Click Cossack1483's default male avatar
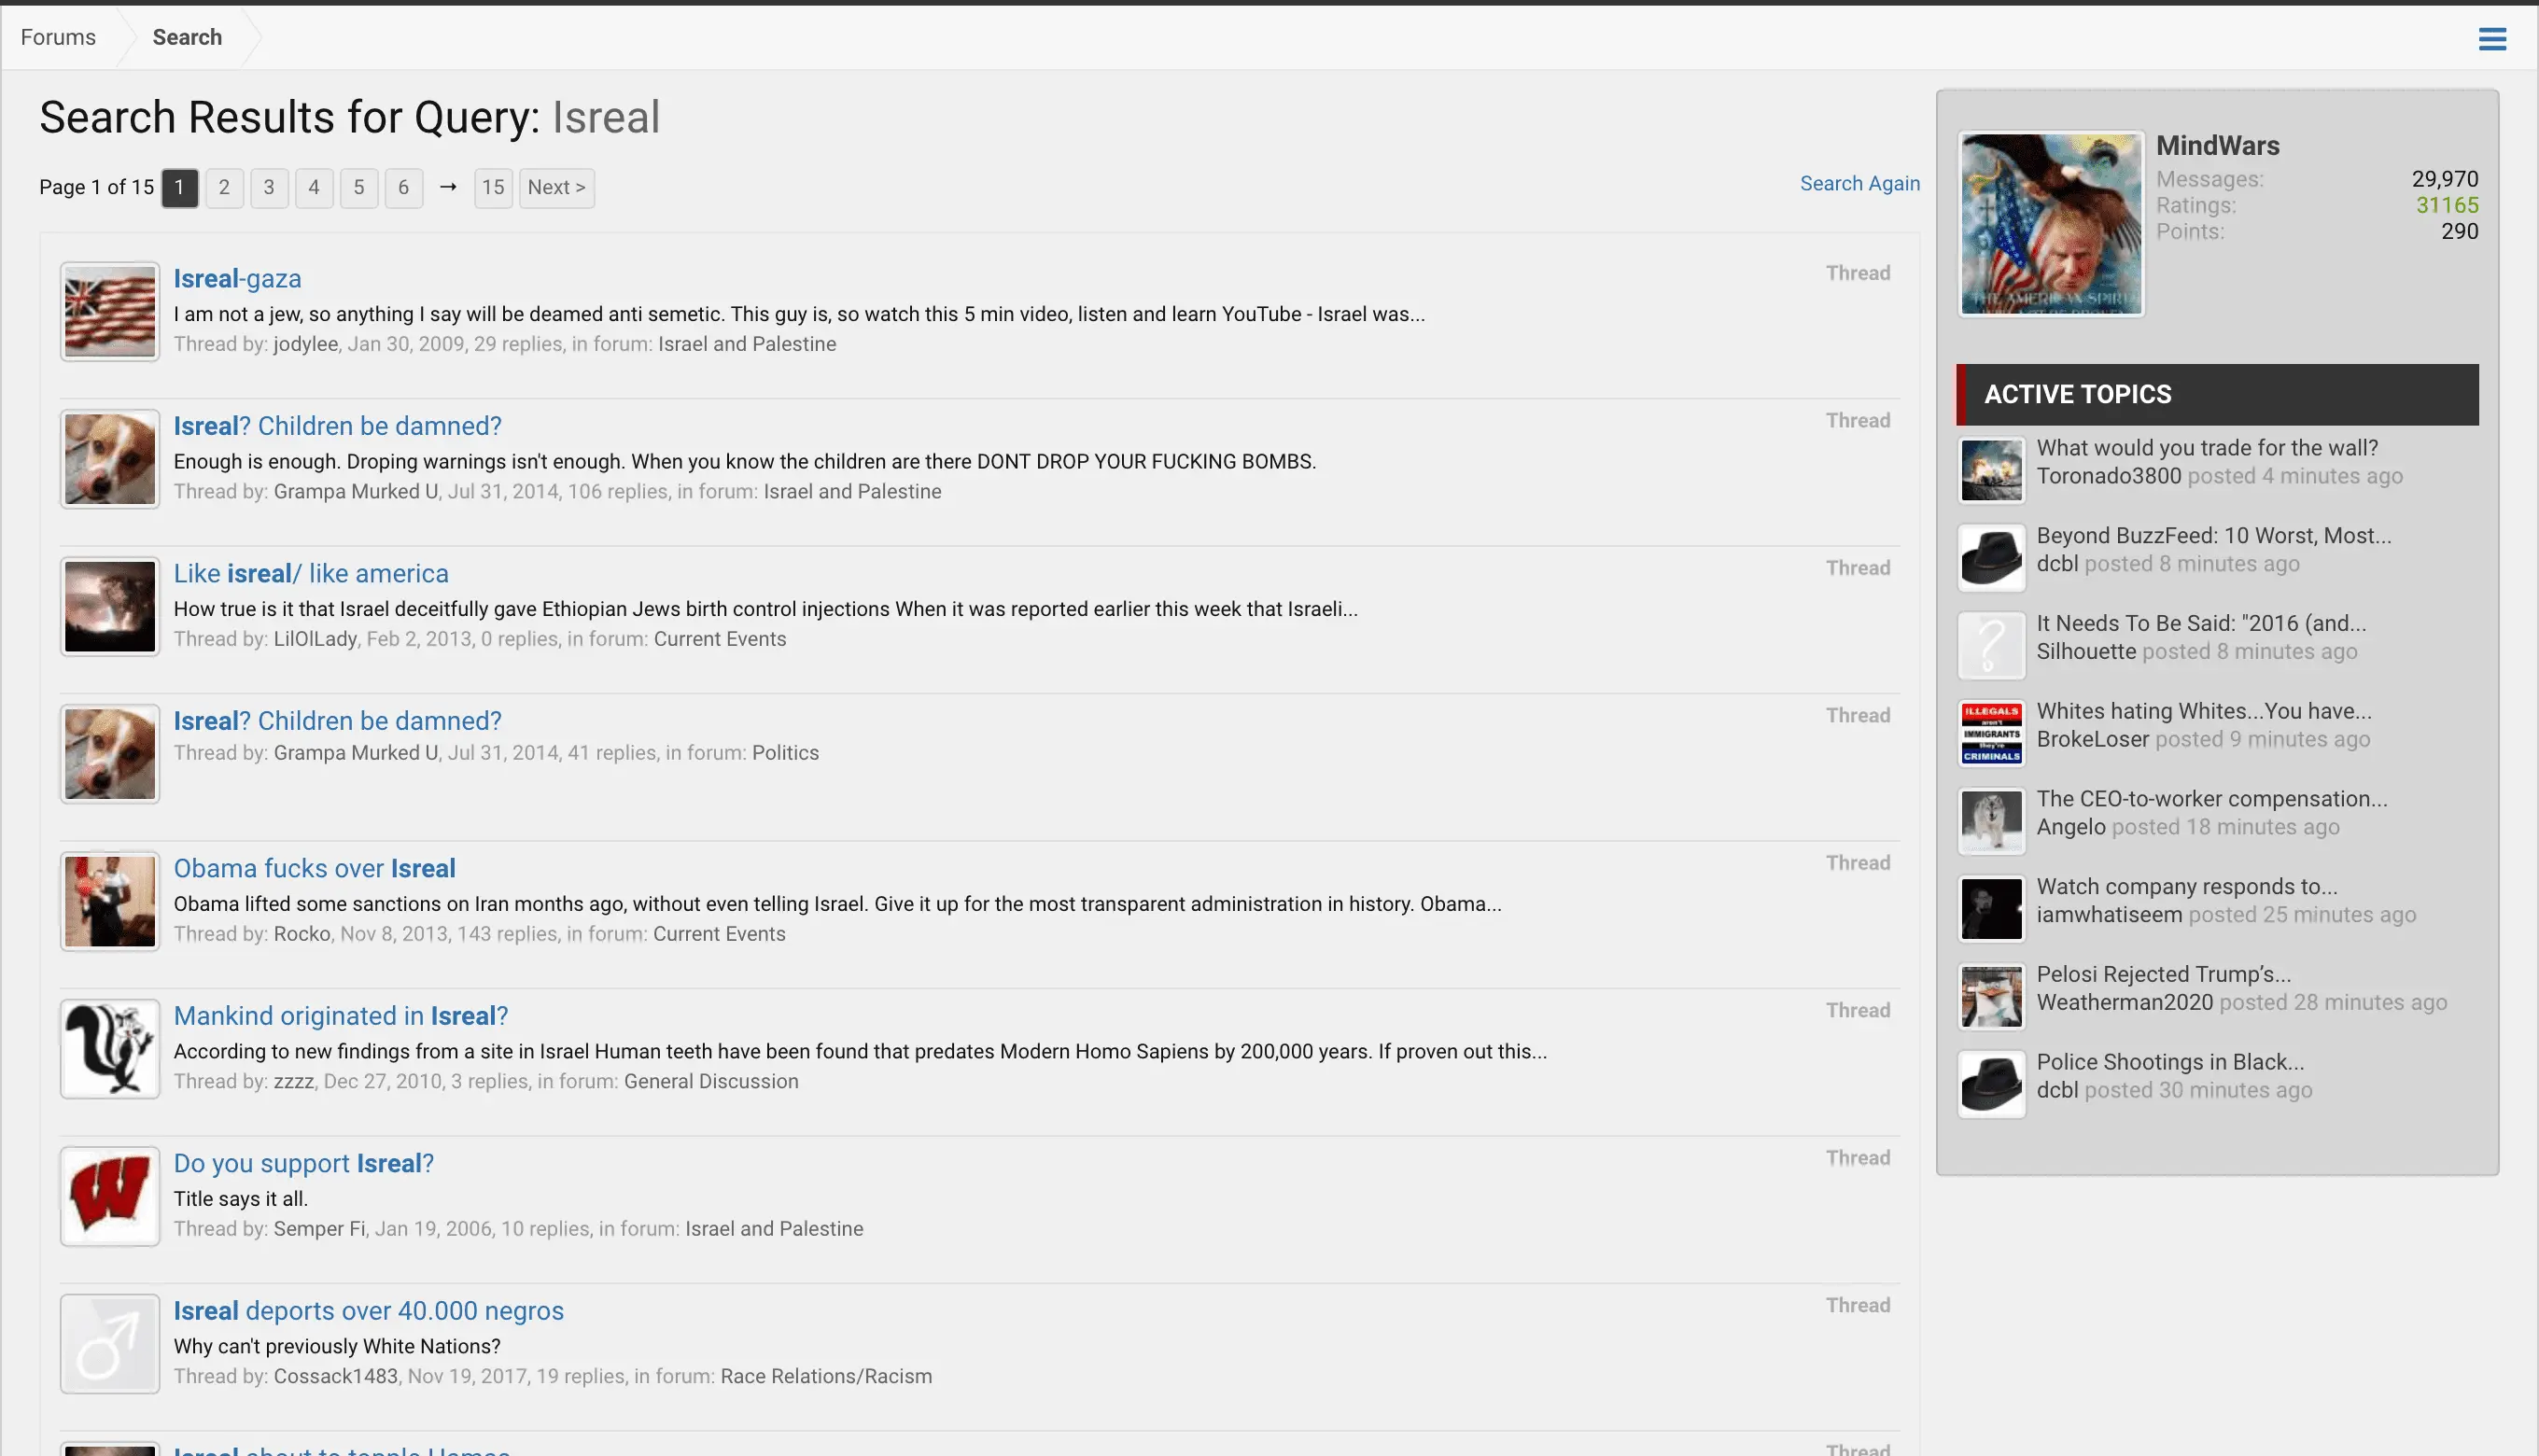Image resolution: width=2539 pixels, height=1456 pixels. tap(110, 1344)
